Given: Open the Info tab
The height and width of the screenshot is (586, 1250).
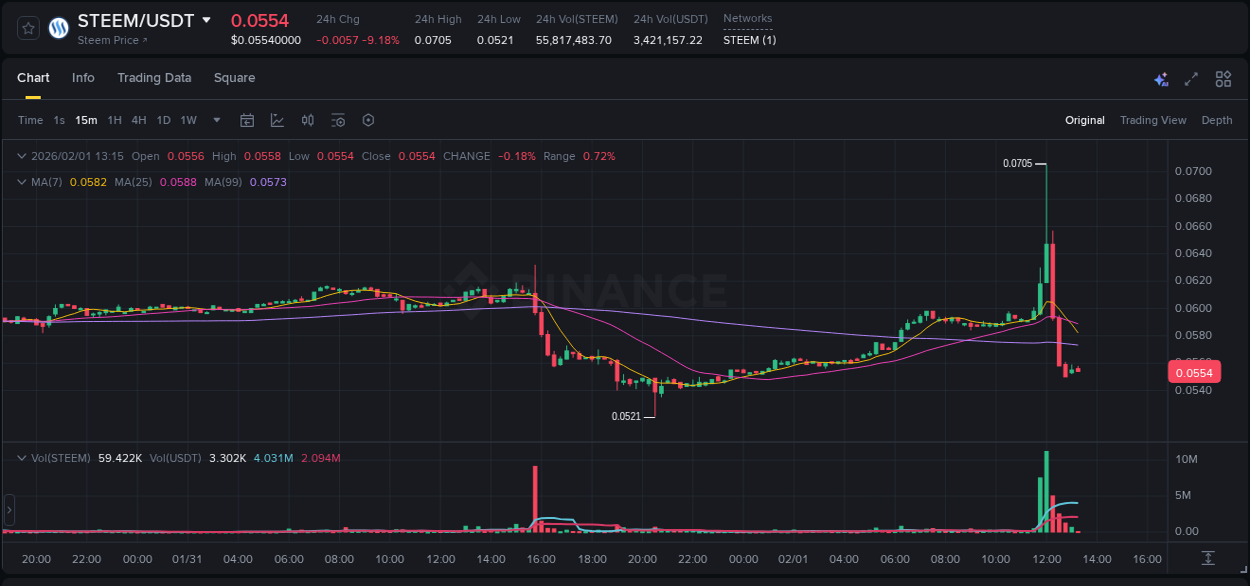Looking at the screenshot, I should 83,78.
